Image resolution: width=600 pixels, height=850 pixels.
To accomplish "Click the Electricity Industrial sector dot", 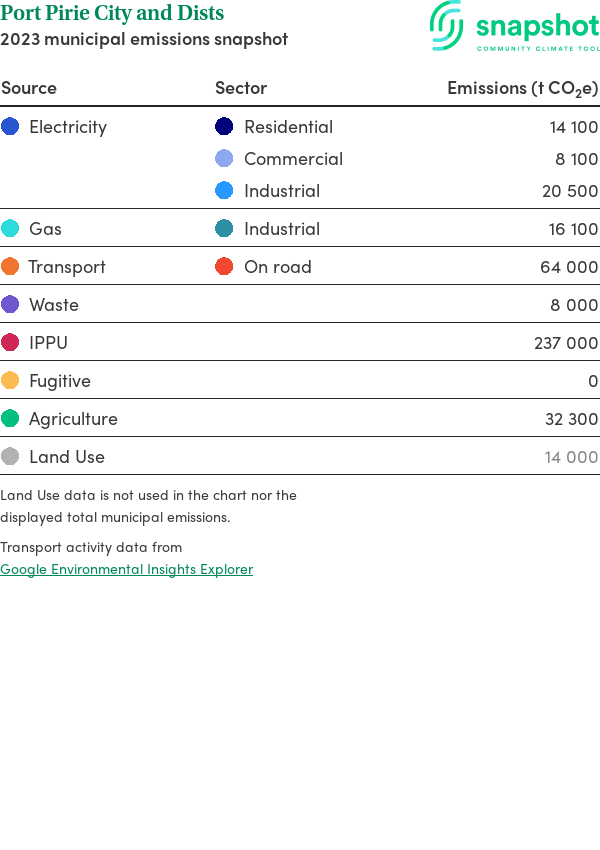I will pyautogui.click(x=224, y=191).
